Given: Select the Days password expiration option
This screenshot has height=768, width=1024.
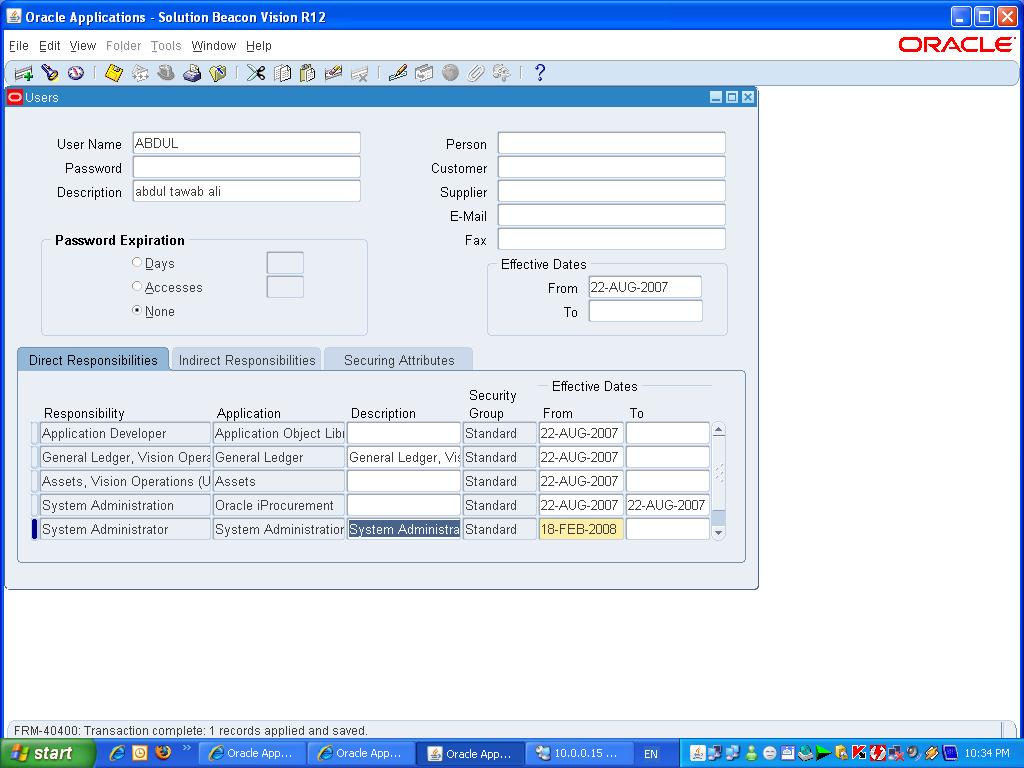Looking at the screenshot, I should pyautogui.click(x=137, y=263).
